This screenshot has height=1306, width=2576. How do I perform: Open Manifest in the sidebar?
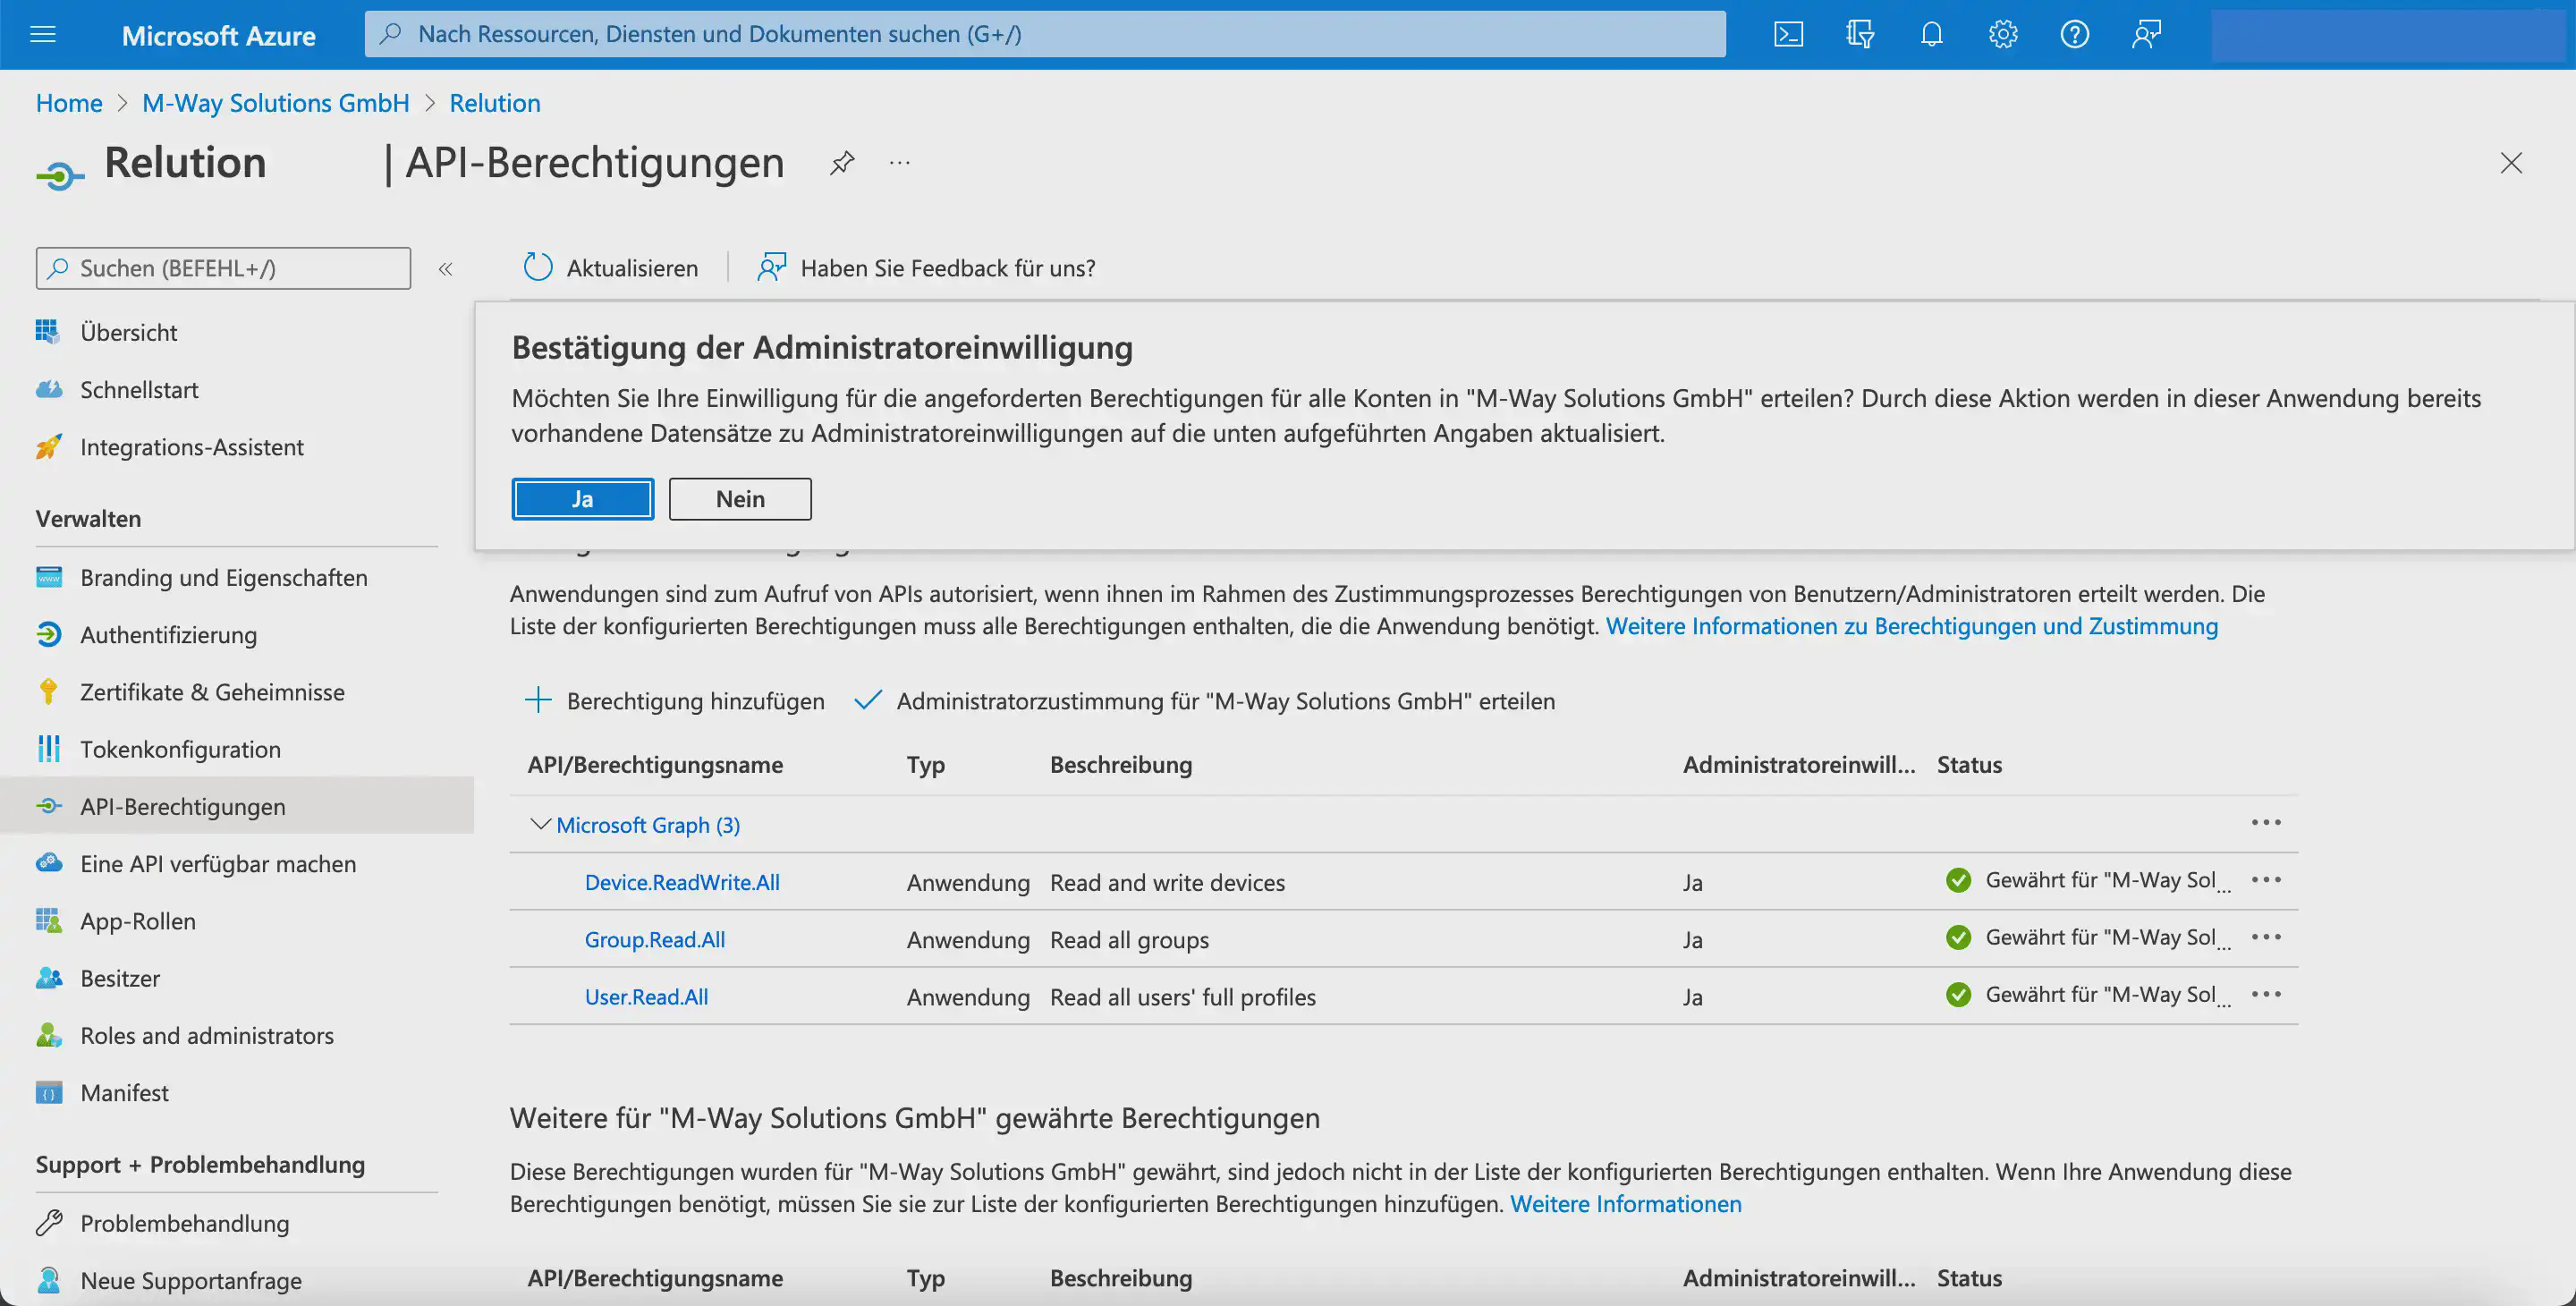click(x=124, y=1092)
